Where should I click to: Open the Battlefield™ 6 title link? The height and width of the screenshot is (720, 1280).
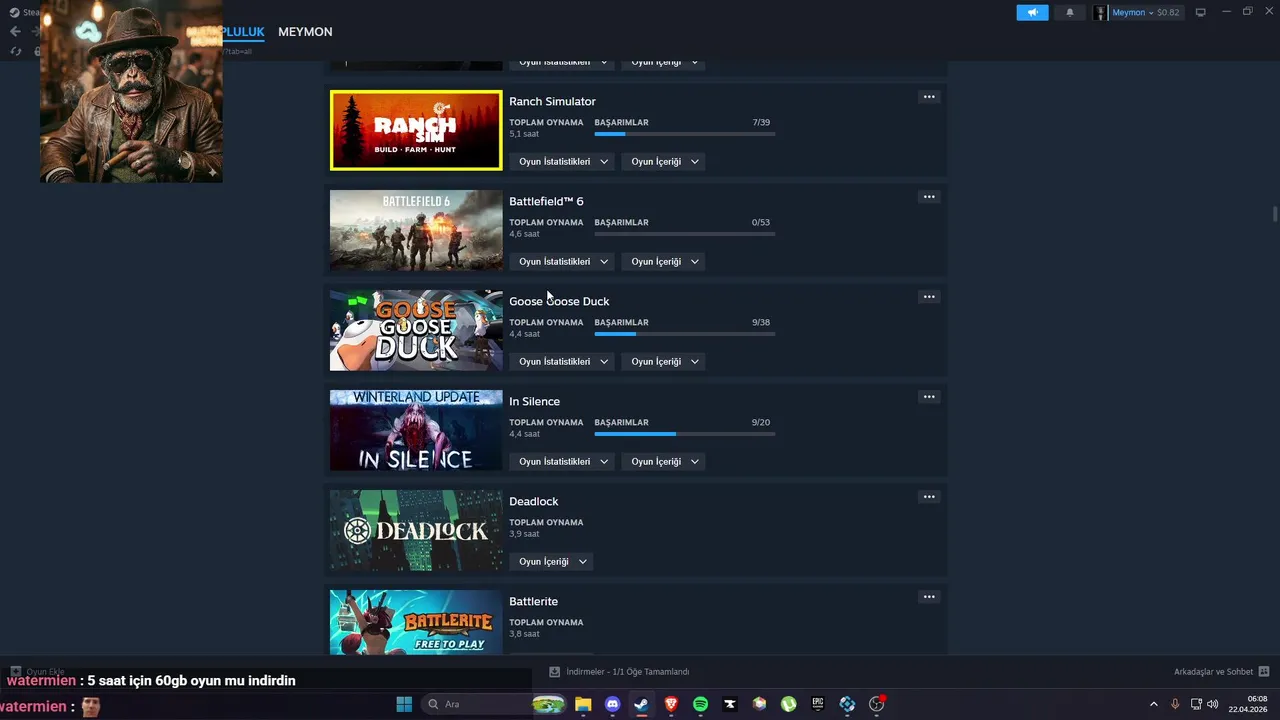(546, 201)
